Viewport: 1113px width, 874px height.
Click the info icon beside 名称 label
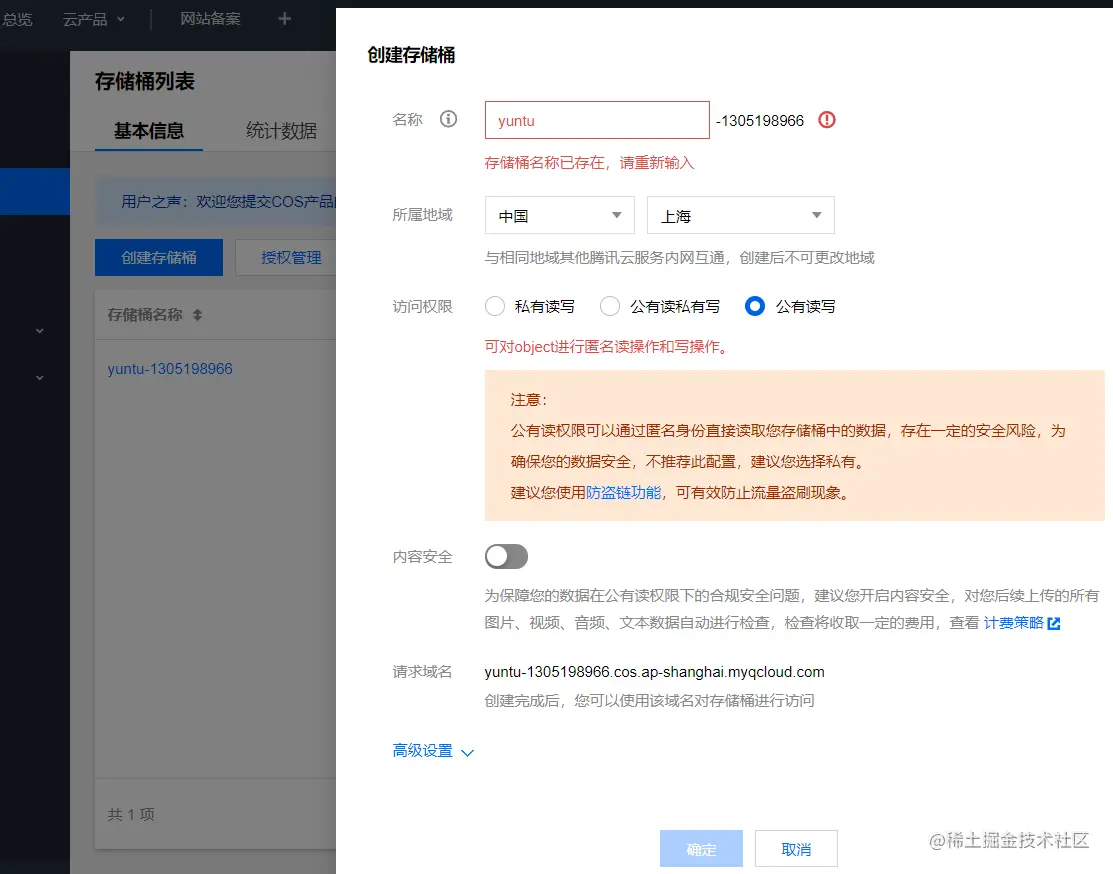[x=448, y=119]
